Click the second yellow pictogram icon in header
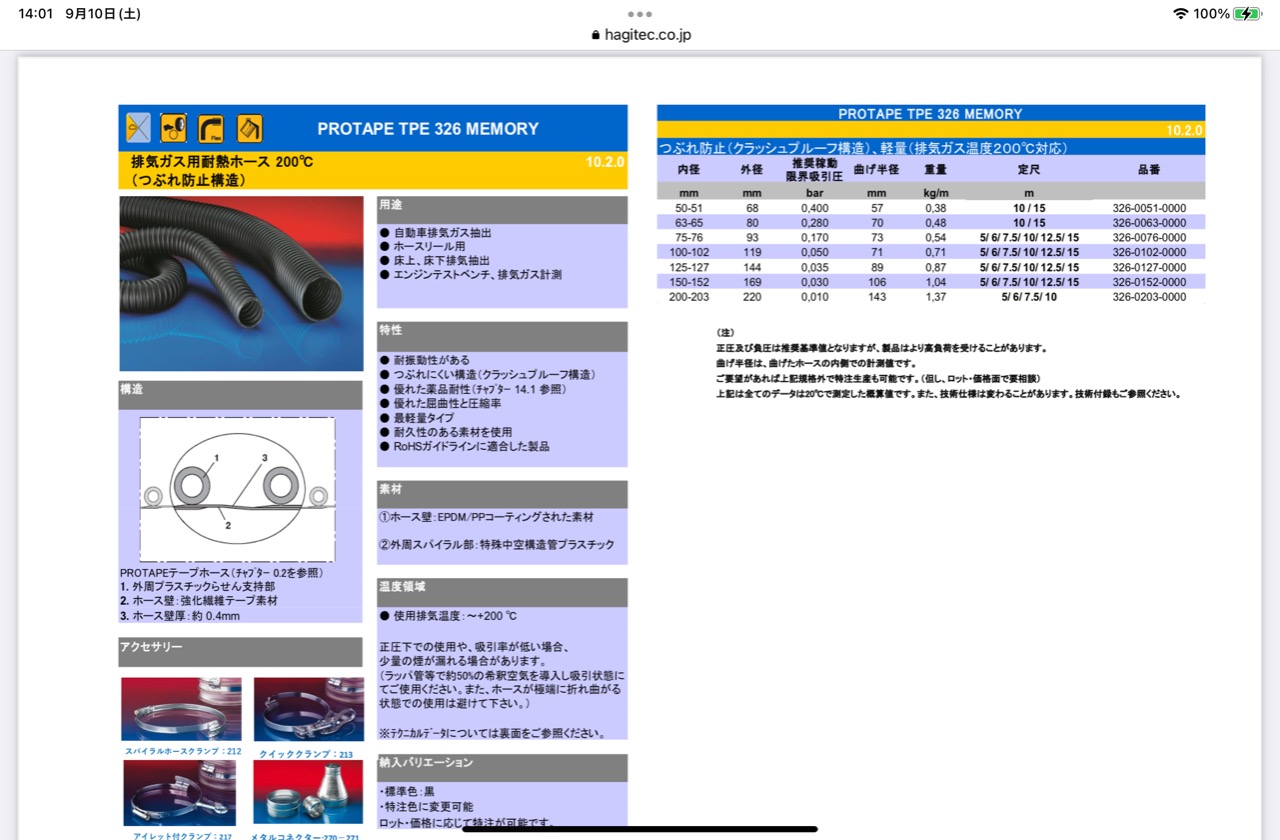Image resolution: width=1280 pixels, height=840 pixels. tap(174, 128)
